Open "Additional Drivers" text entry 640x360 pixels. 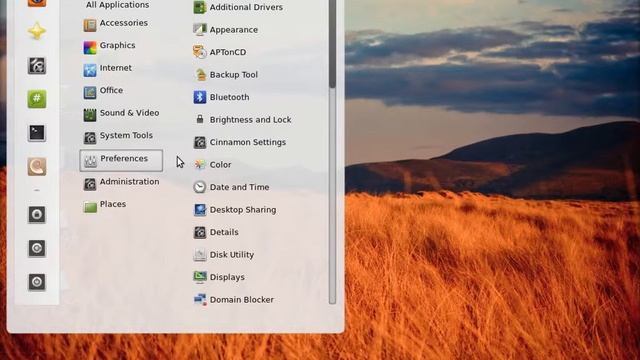pyautogui.click(x=246, y=7)
